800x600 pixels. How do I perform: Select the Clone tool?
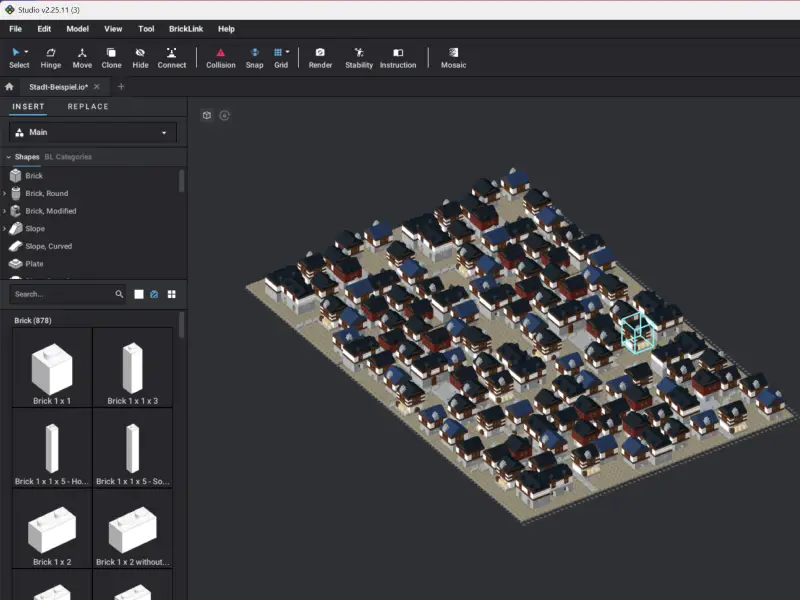[x=111, y=57]
